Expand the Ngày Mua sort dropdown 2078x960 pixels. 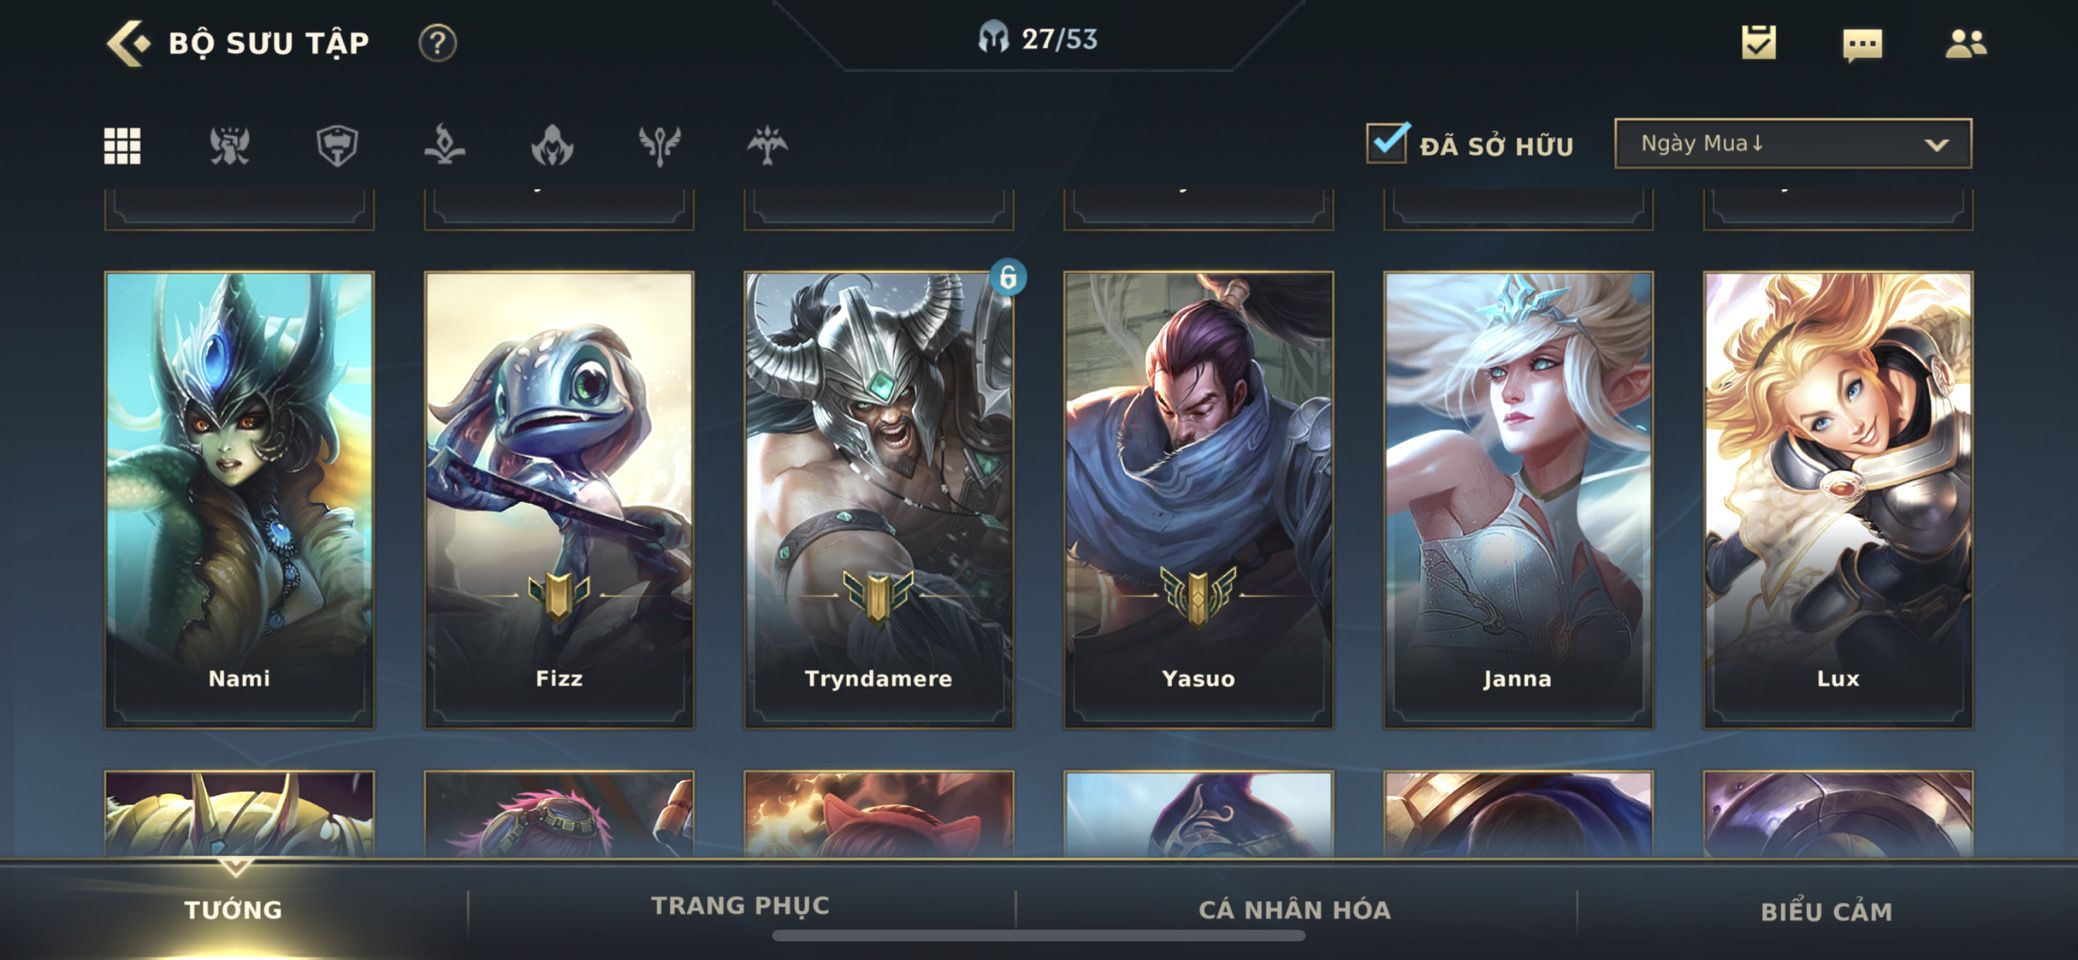pyautogui.click(x=1793, y=143)
